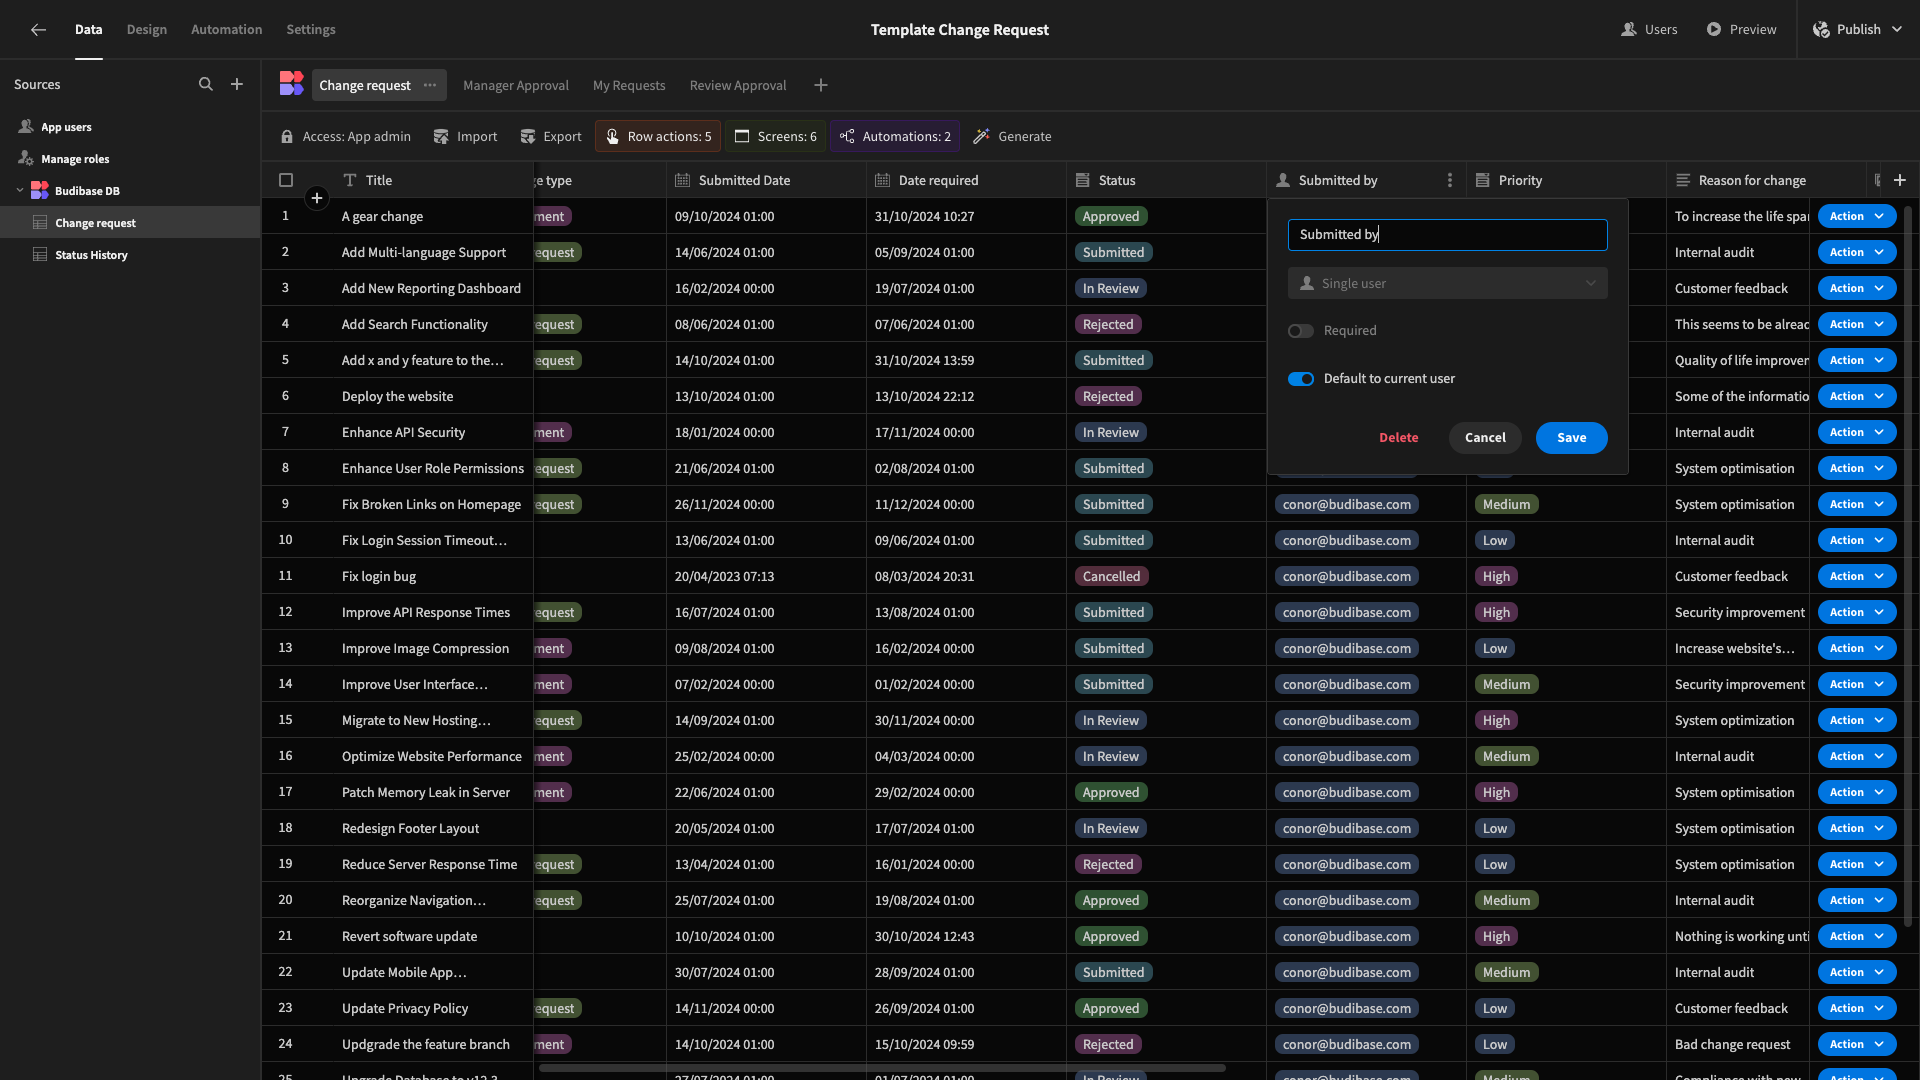Click the Status column options-type icon
The height and width of the screenshot is (1080, 1920).
point(1083,180)
